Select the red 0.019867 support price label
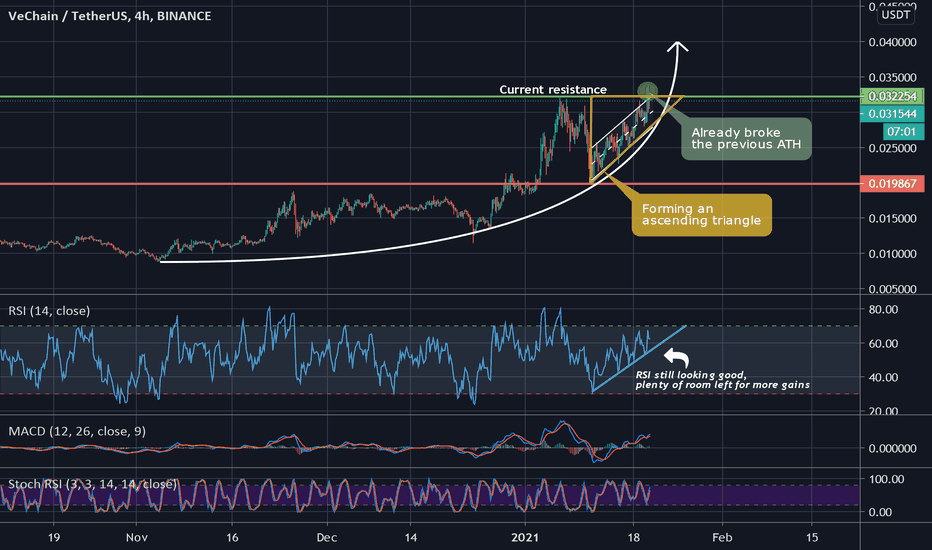932x550 pixels. (892, 184)
